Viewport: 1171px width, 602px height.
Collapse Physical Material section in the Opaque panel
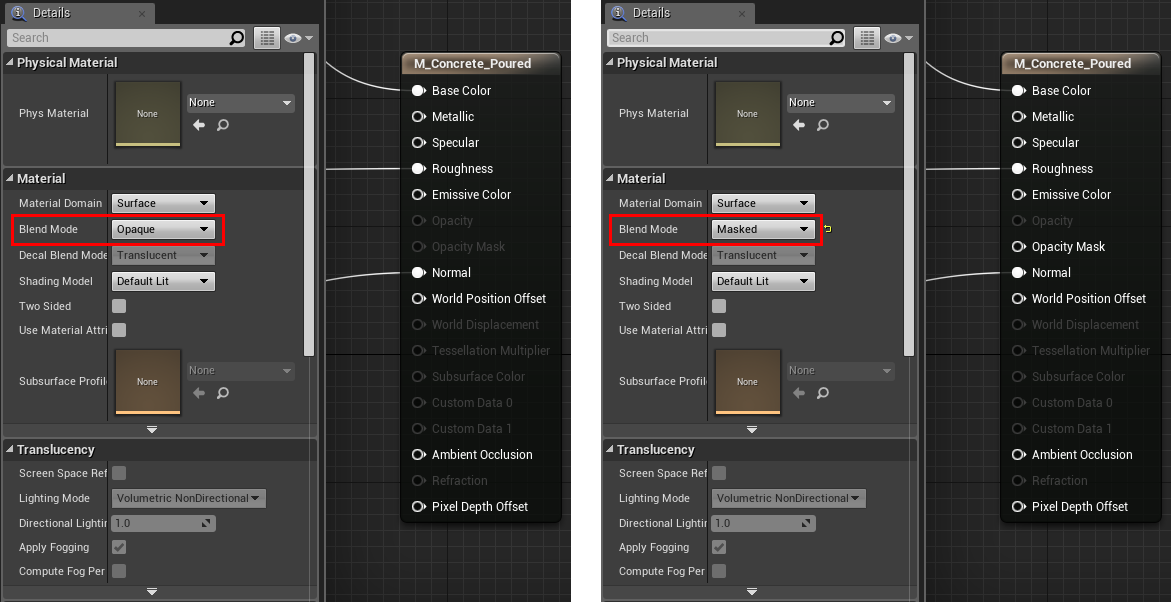(x=10, y=63)
